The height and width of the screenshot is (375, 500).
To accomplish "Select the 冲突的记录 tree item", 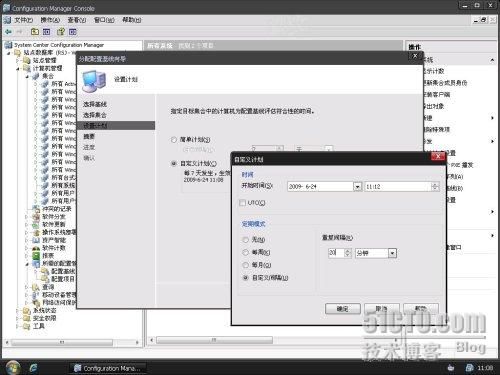I will [57, 209].
